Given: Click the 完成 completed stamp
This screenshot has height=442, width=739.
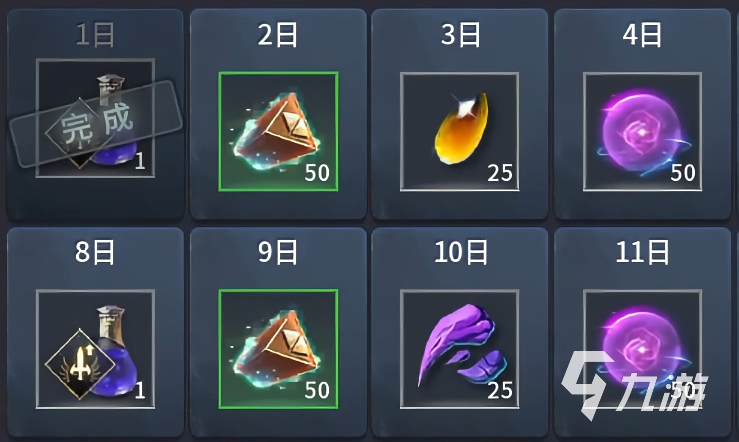Looking at the screenshot, I should (x=96, y=124).
